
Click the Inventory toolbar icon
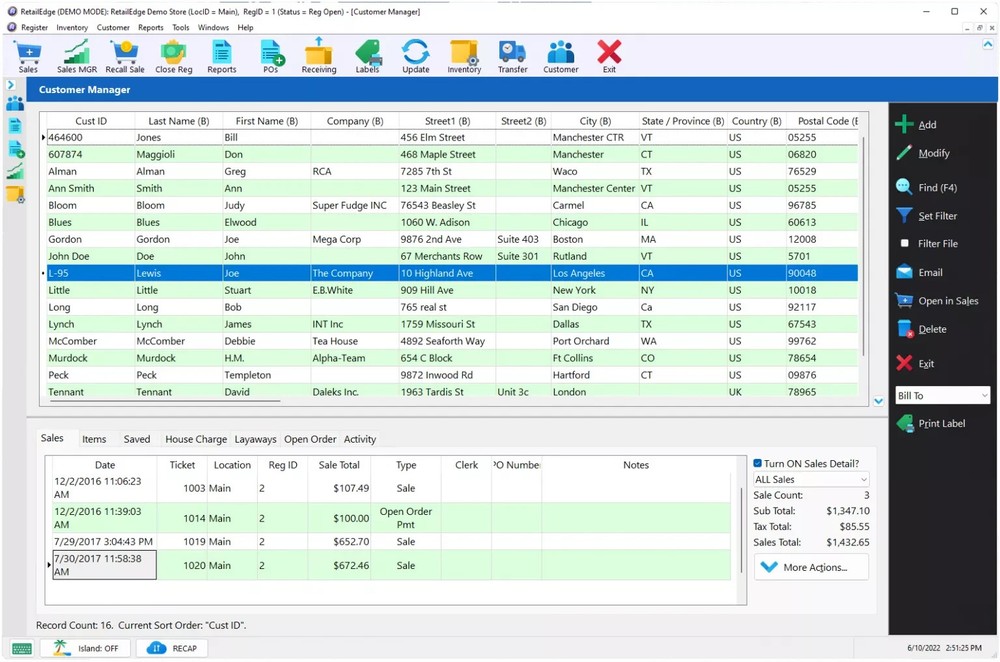coord(462,56)
